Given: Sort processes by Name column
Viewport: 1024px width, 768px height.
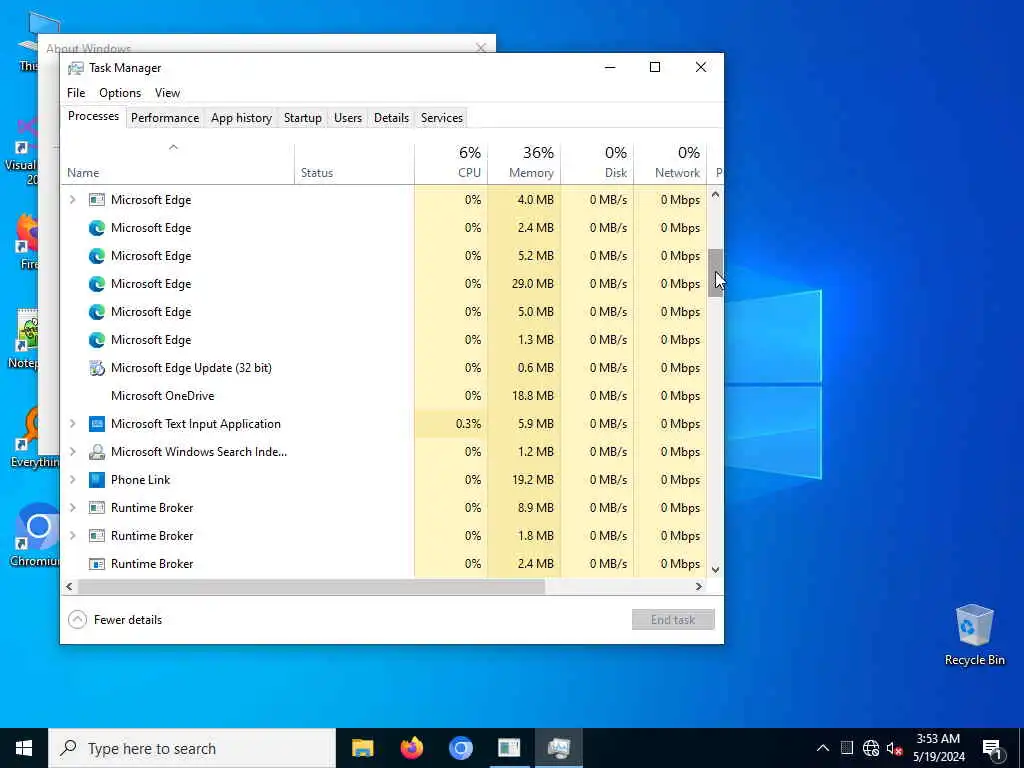Looking at the screenshot, I should (178, 163).
